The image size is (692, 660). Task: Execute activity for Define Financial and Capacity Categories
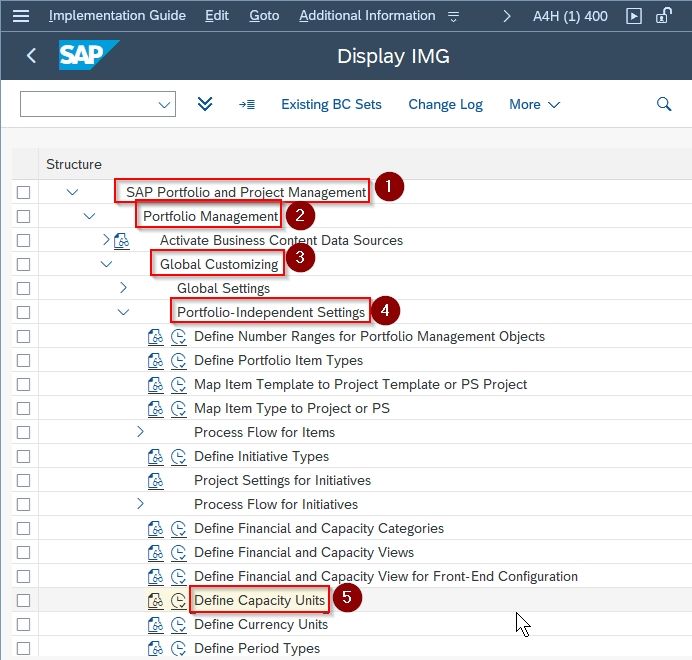[x=178, y=528]
